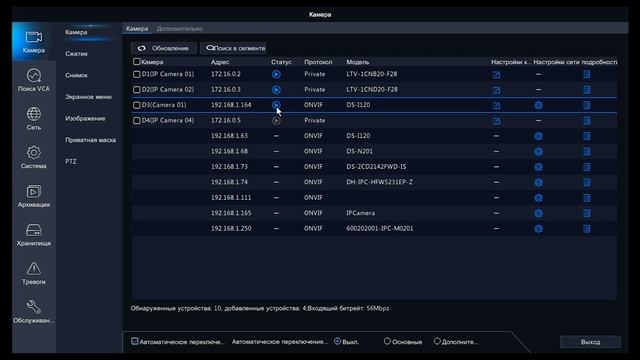Show details for 600202001-IPC-M0201 device
This screenshot has height=360, width=640.
pyautogui.click(x=587, y=229)
